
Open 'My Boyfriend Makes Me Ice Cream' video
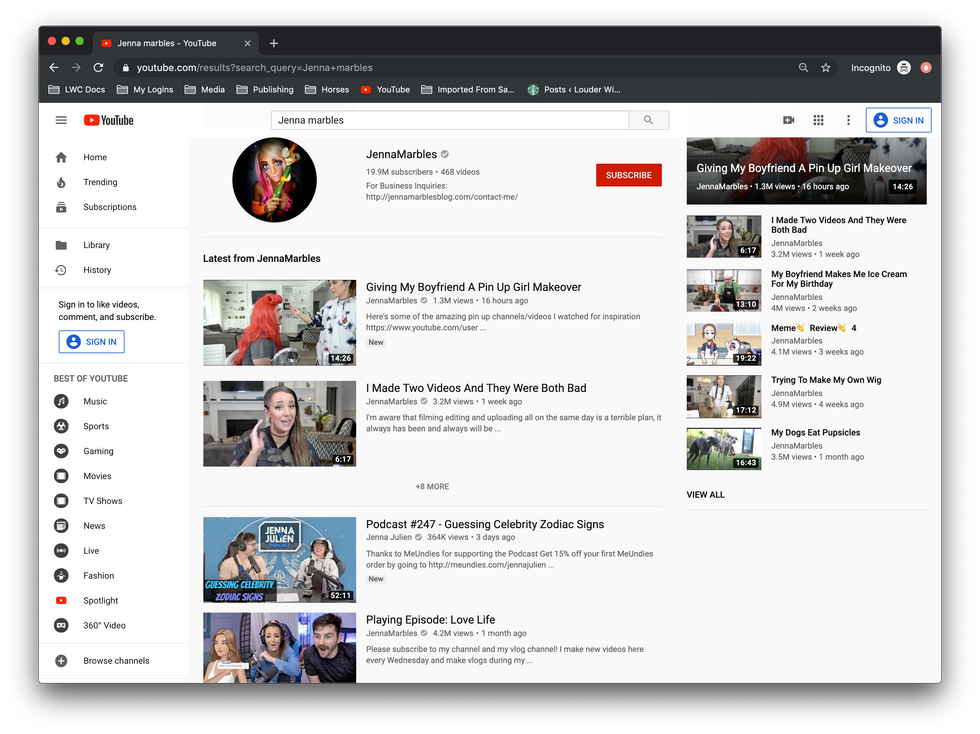coord(839,279)
